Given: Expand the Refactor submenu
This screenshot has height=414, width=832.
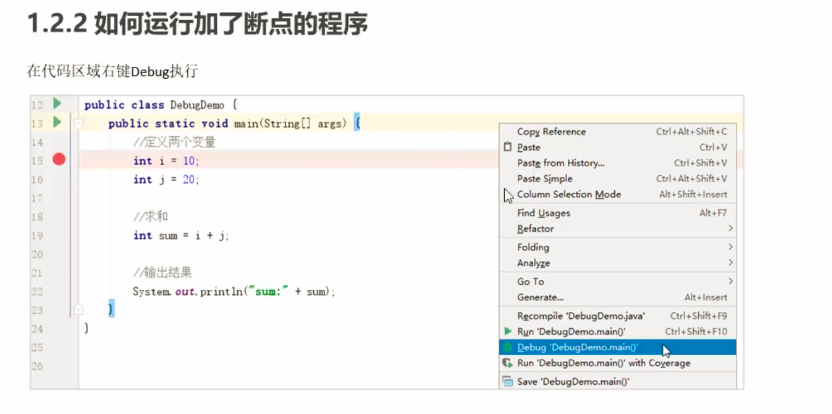Looking at the screenshot, I should pos(618,229).
